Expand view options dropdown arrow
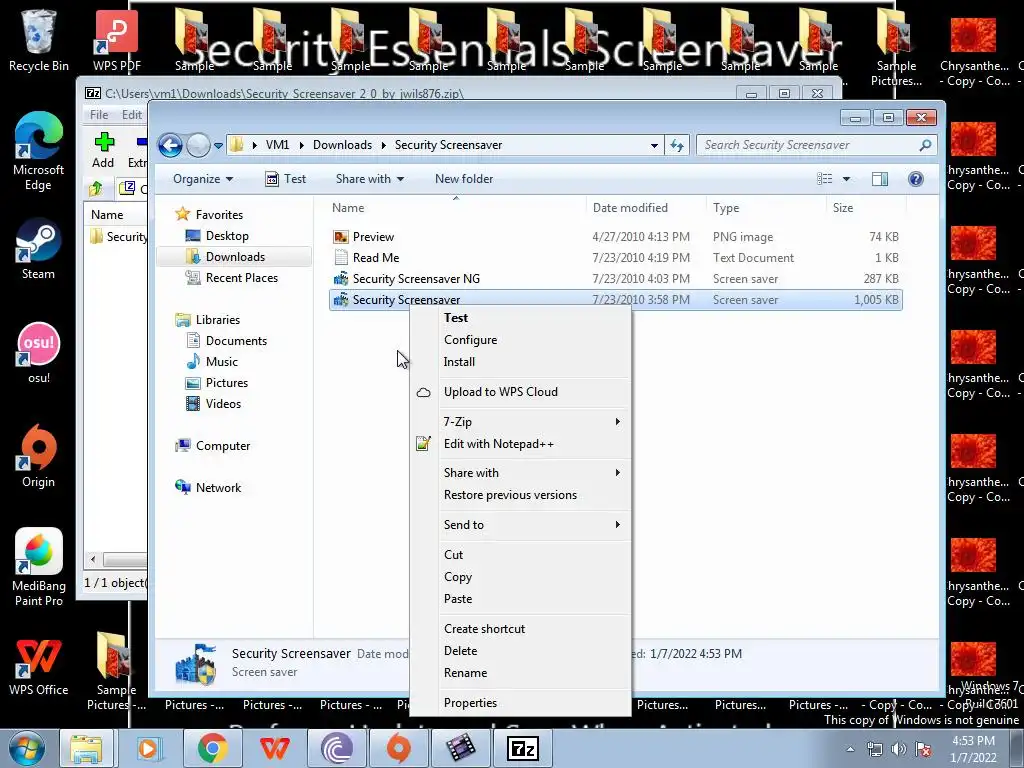The image size is (1024, 768). point(846,179)
